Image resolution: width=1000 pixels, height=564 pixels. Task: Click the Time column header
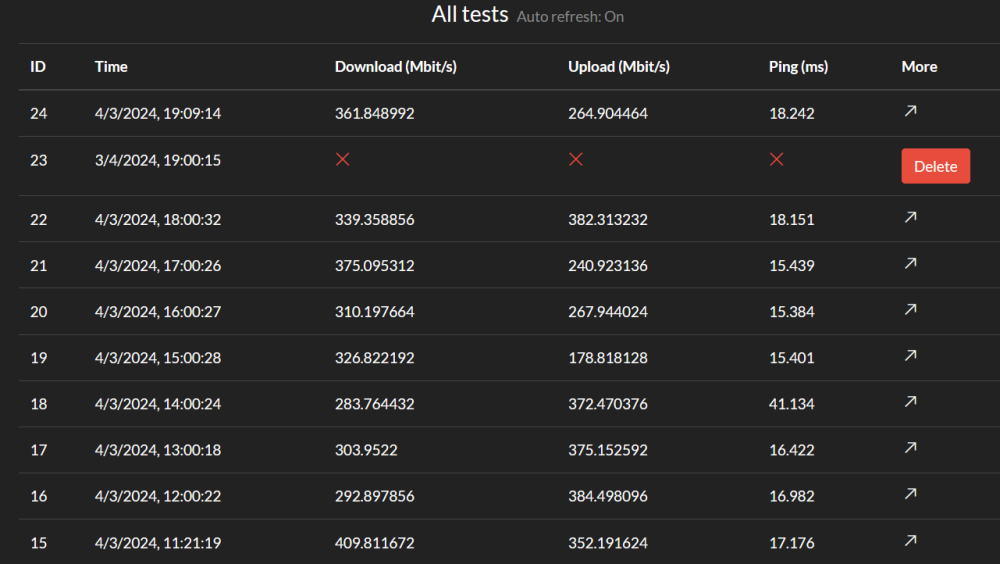(111, 66)
